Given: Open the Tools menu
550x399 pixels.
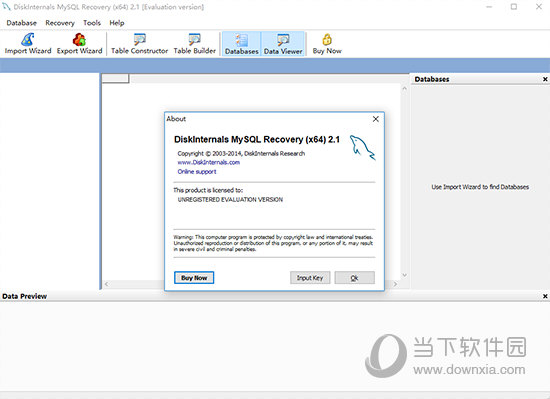Looking at the screenshot, I should tap(92, 23).
